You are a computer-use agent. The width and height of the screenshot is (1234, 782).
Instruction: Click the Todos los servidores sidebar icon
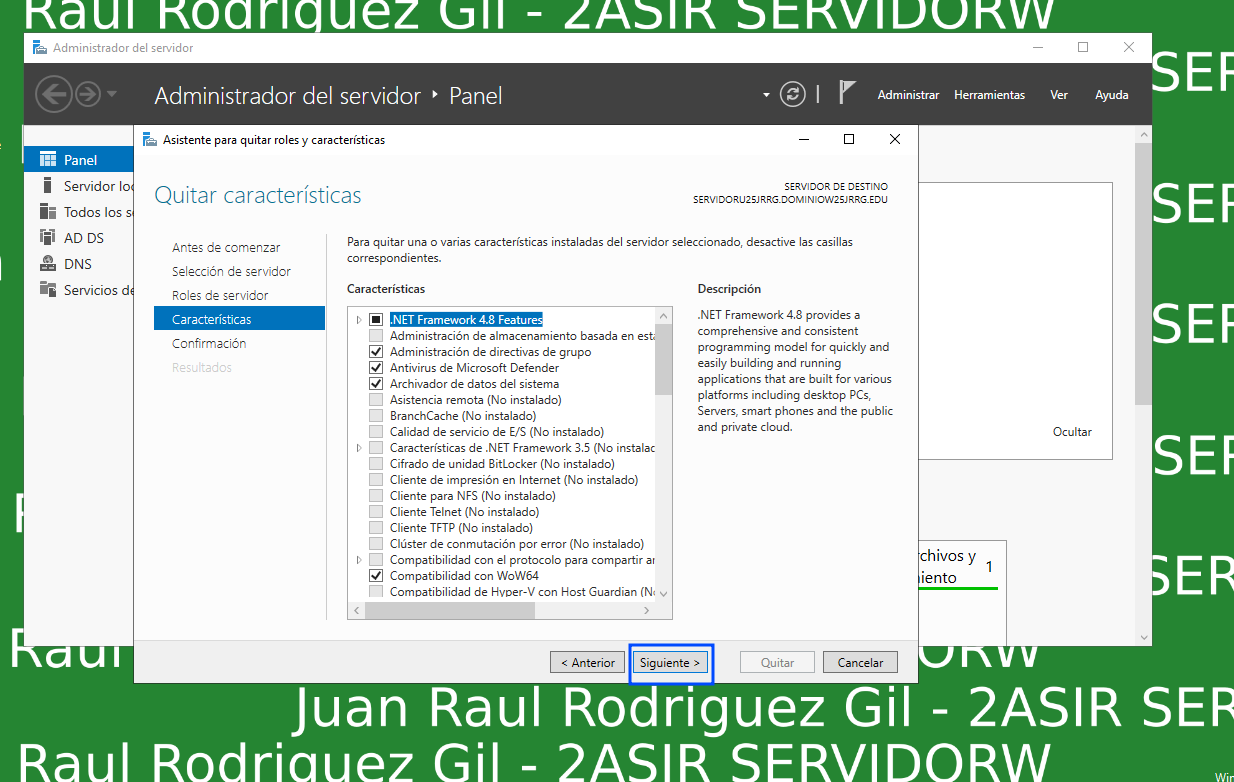[47, 212]
